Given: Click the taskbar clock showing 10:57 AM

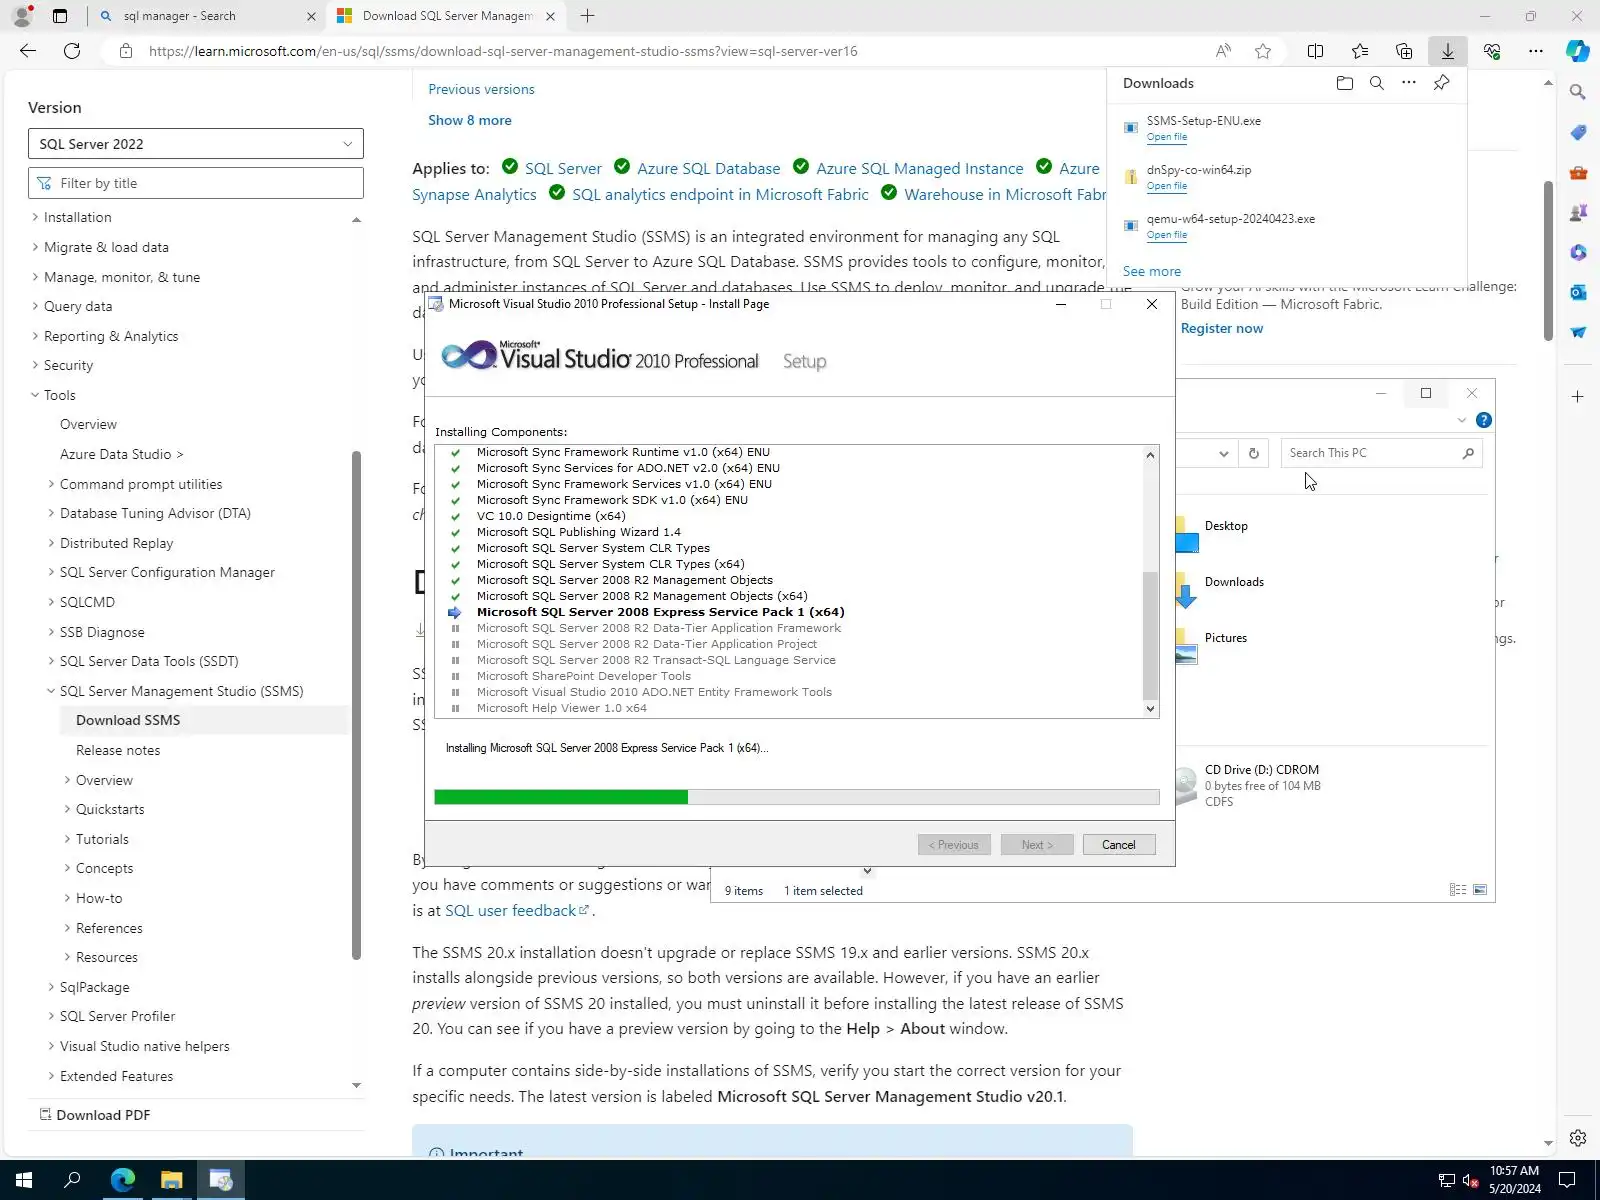Looking at the screenshot, I should point(1515,1180).
